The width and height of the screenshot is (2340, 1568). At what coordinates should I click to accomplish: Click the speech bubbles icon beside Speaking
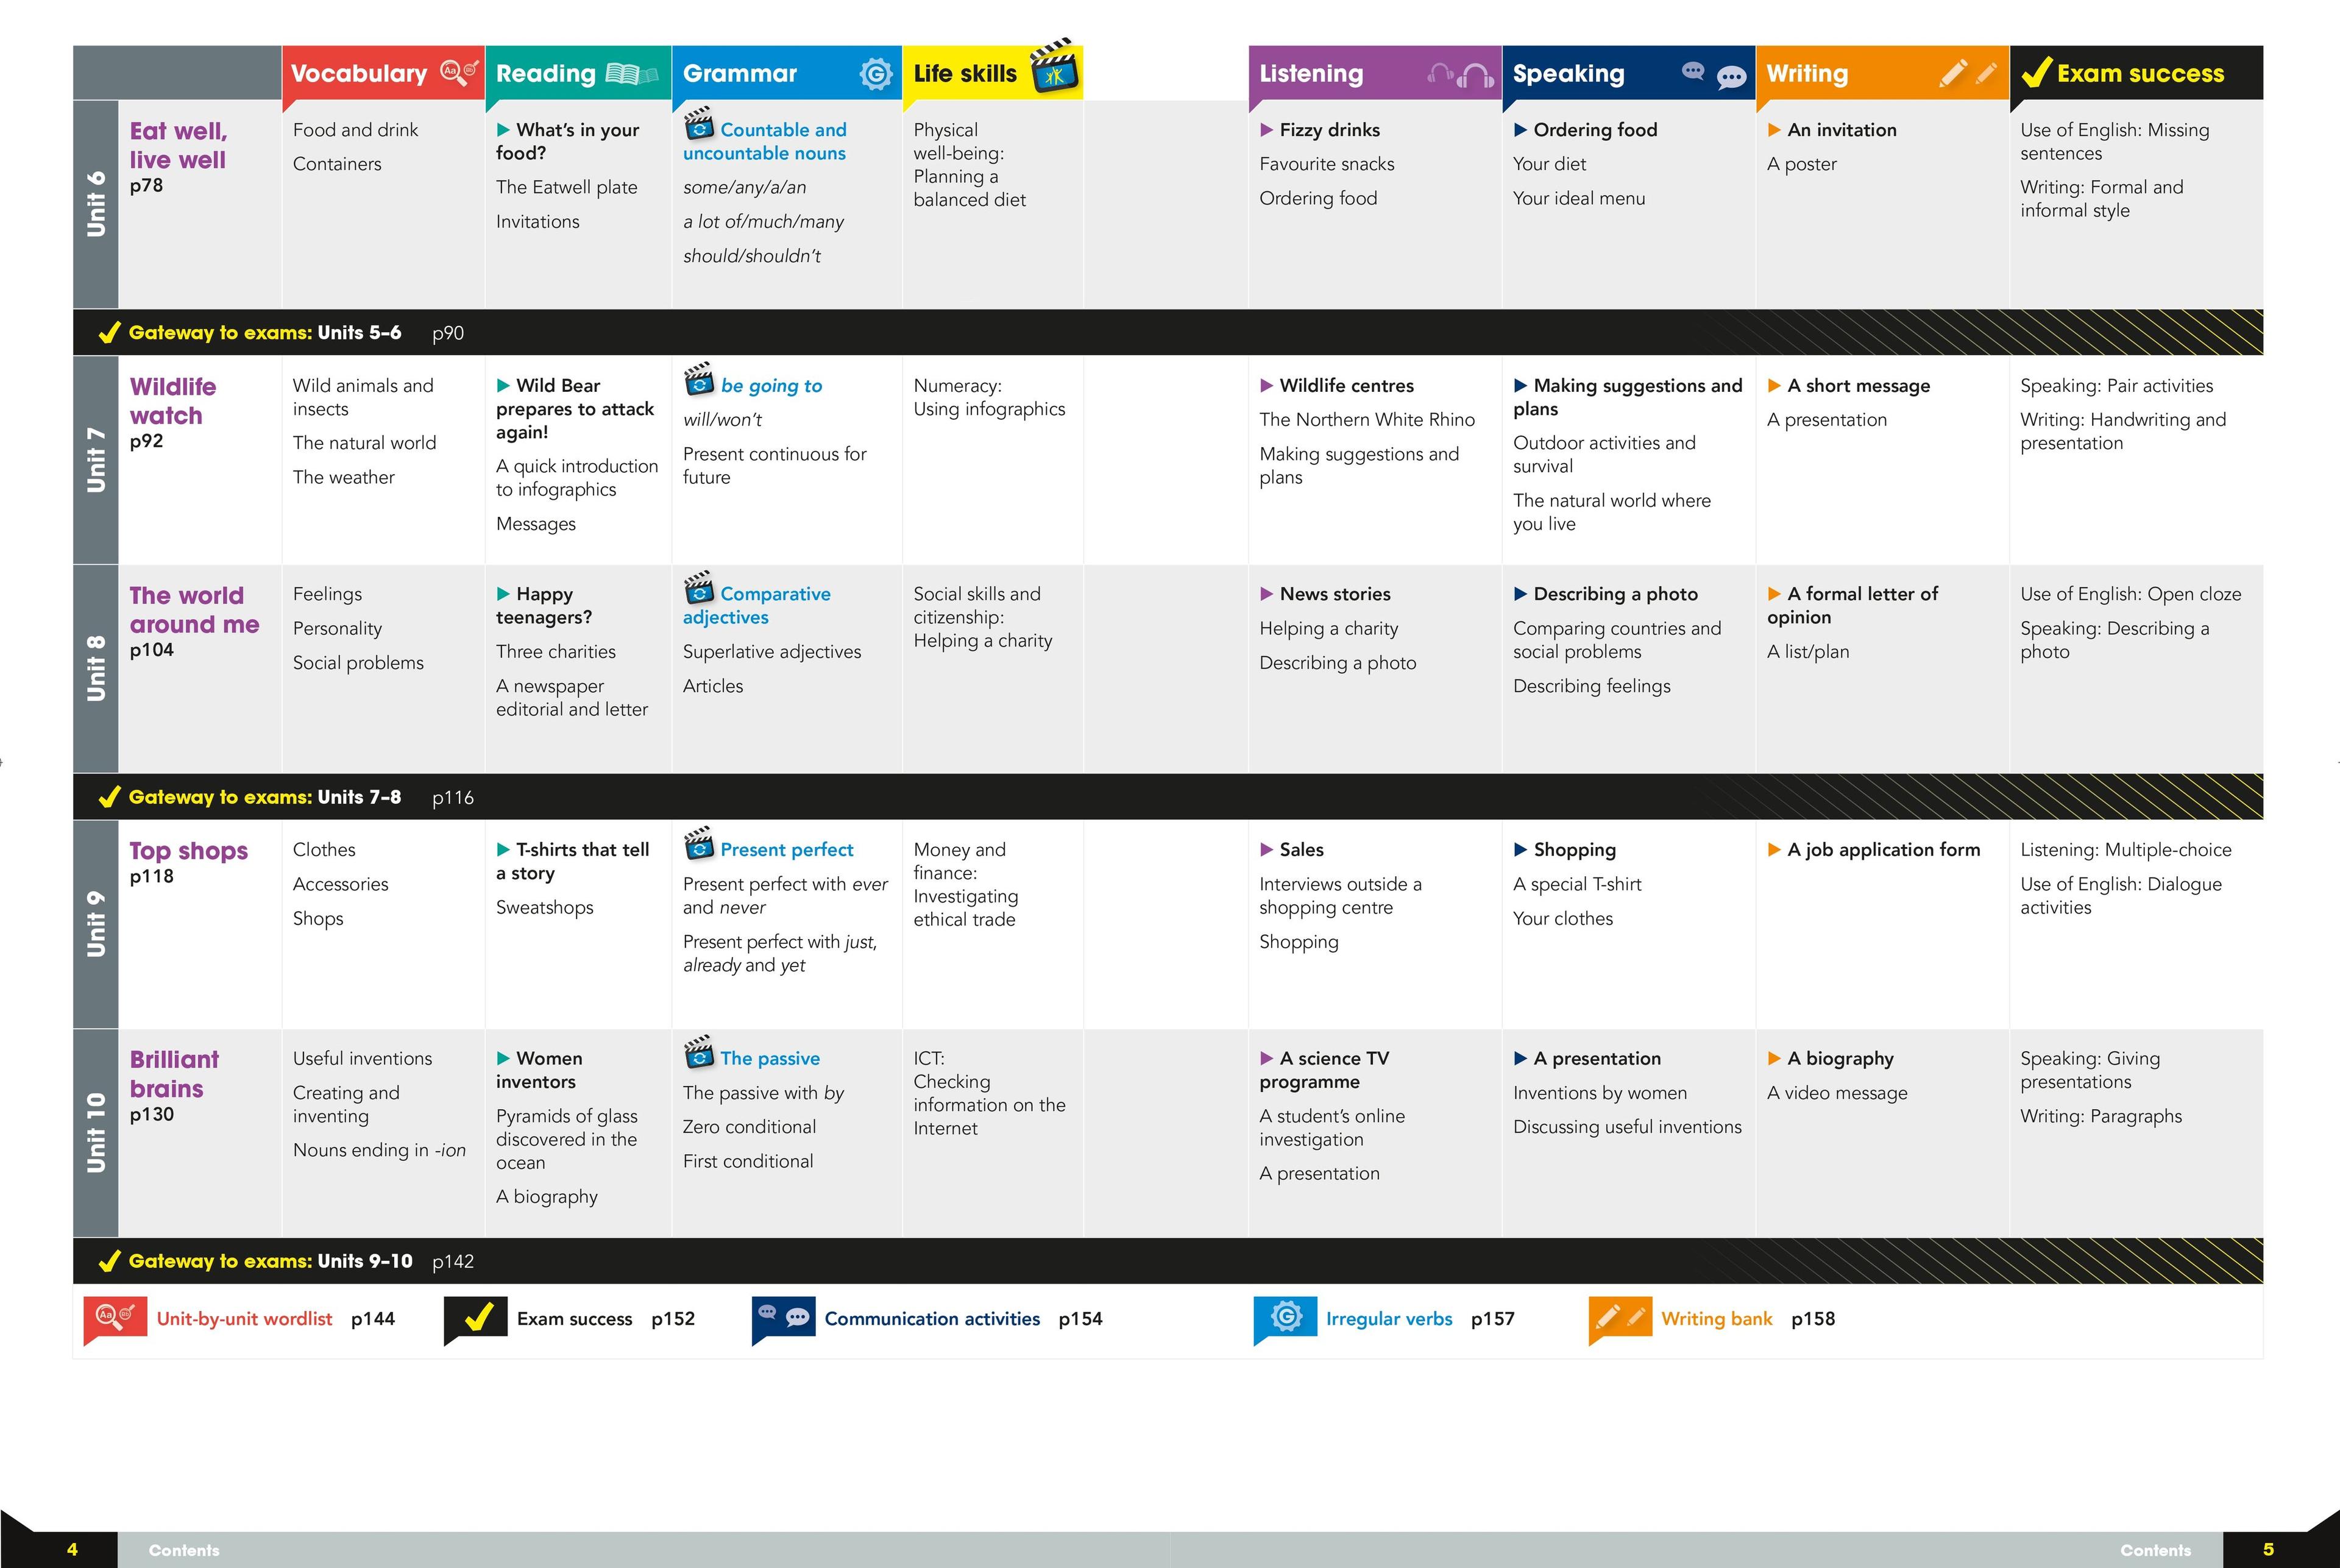click(x=1714, y=75)
